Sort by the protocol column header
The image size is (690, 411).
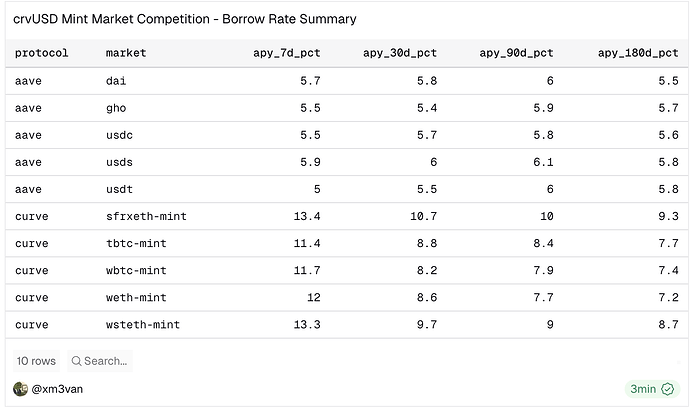[x=42, y=53]
